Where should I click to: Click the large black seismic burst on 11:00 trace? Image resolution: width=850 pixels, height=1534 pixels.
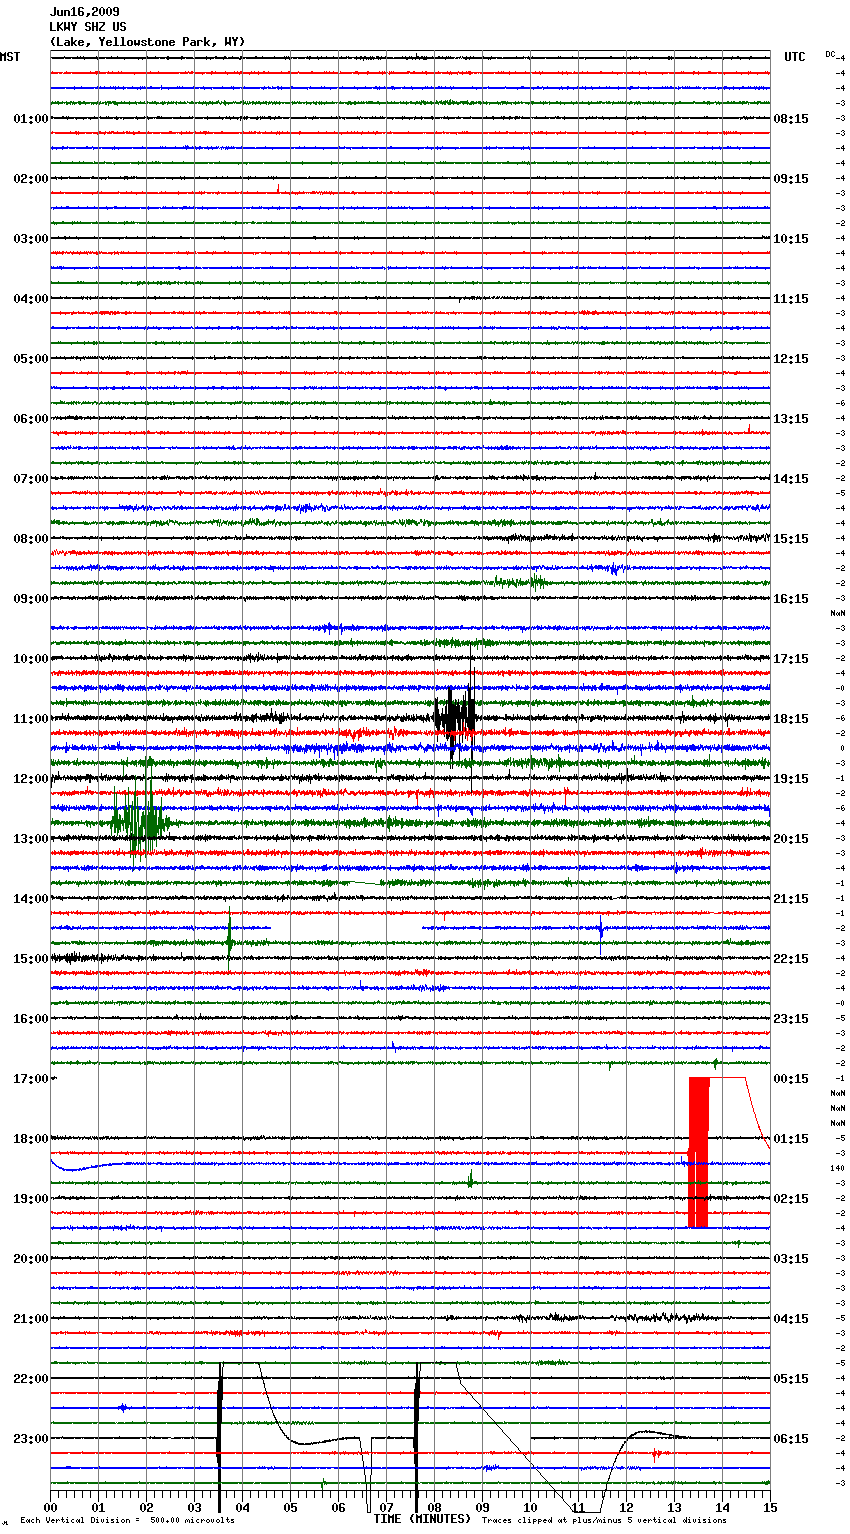455,715
